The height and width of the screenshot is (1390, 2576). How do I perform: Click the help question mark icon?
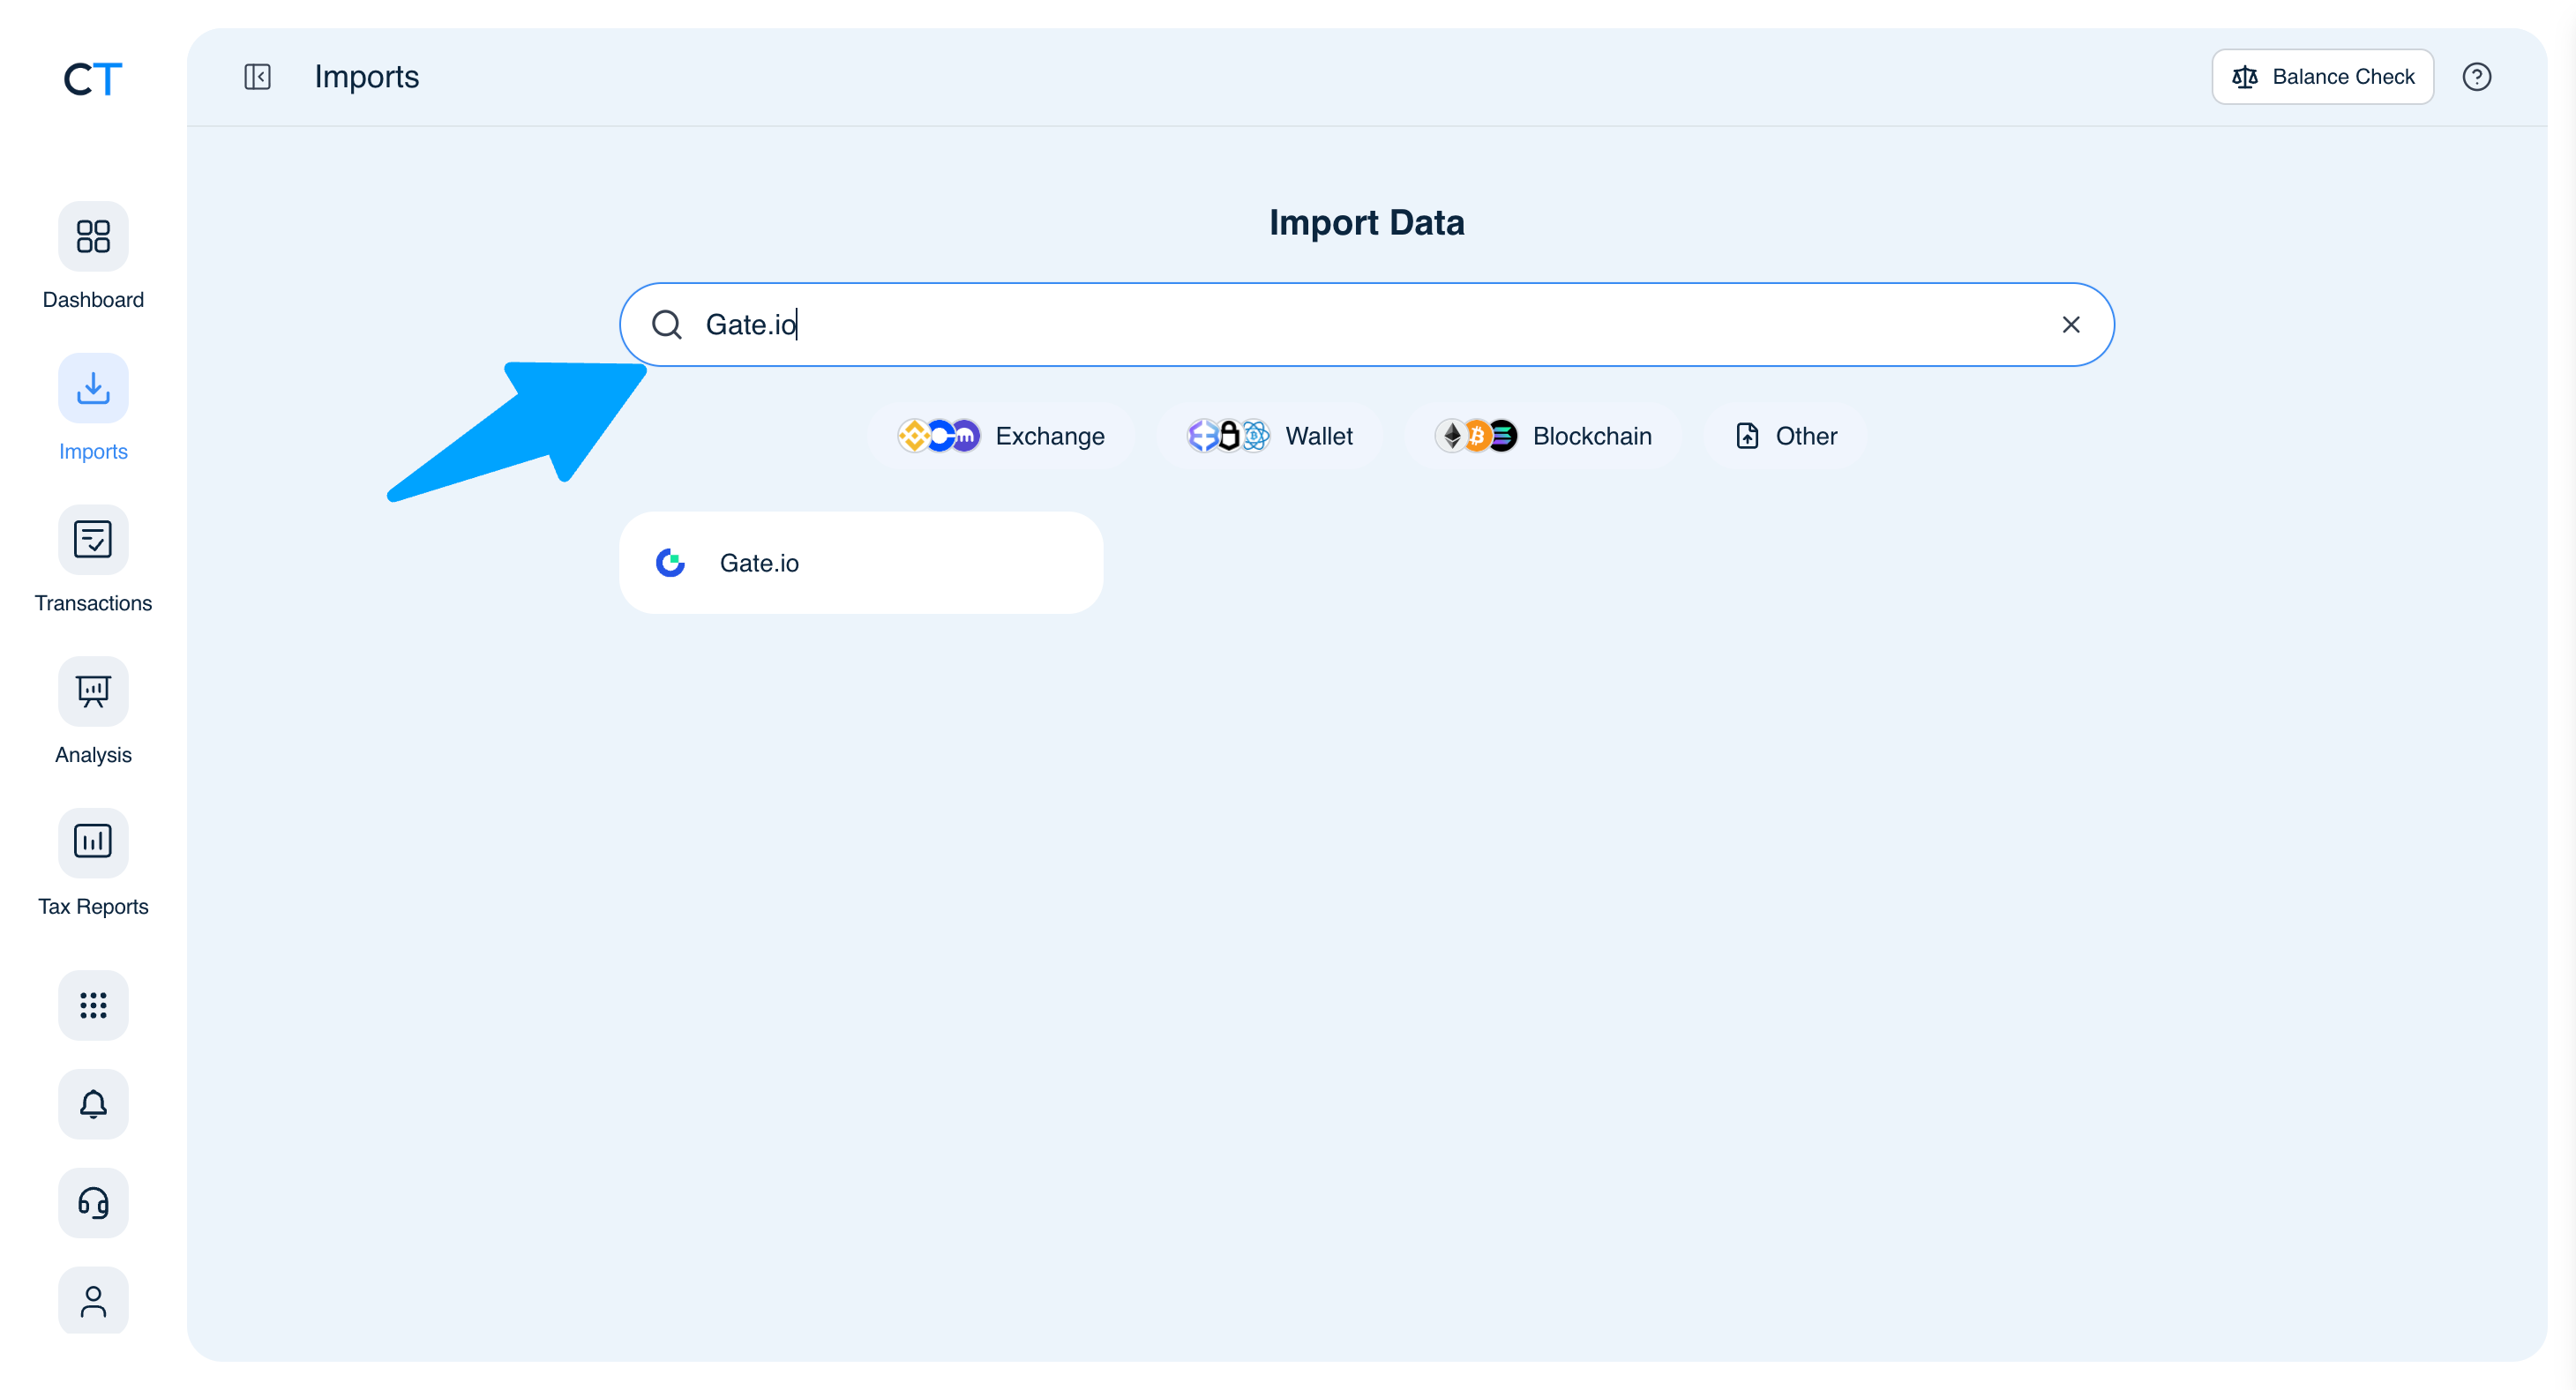2476,77
